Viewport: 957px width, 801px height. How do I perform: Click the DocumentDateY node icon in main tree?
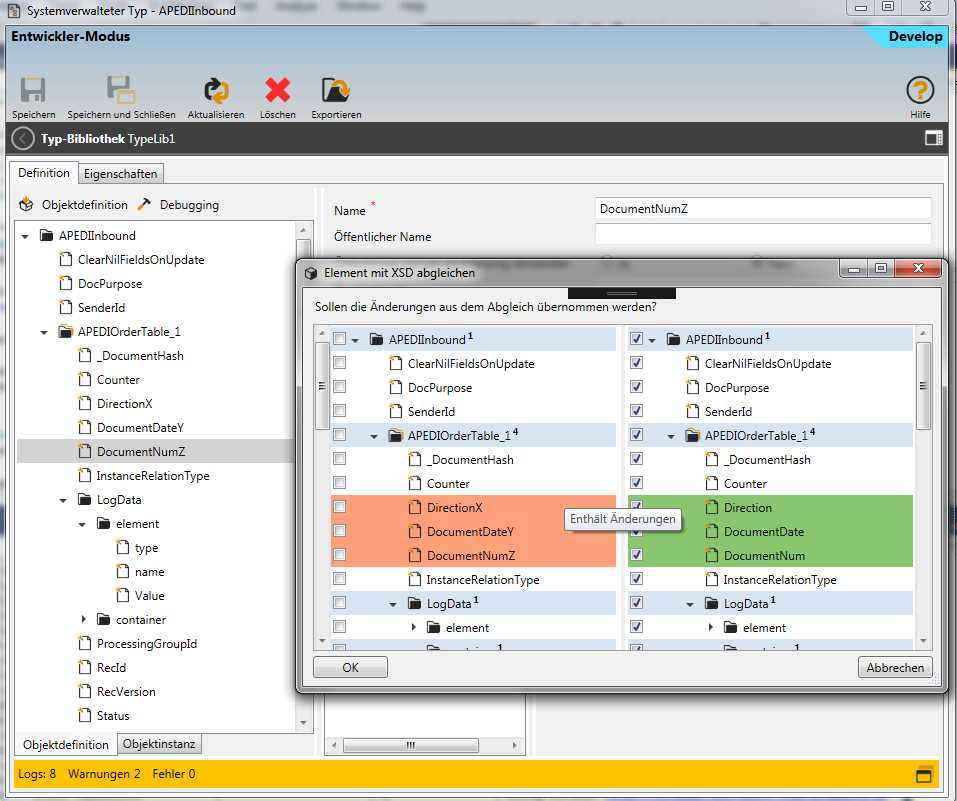85,427
